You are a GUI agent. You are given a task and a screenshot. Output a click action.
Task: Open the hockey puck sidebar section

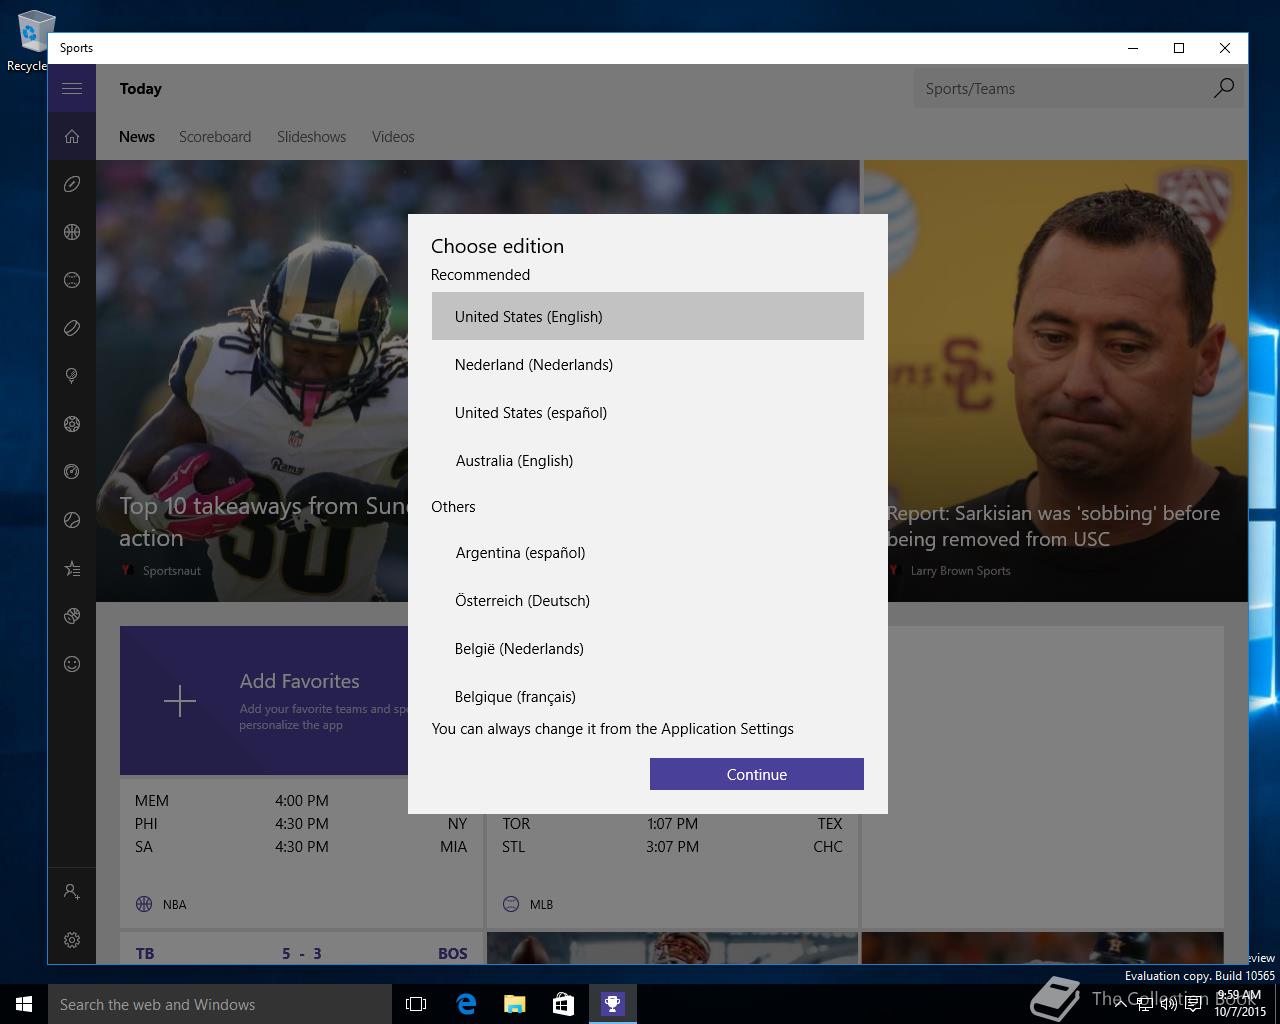tap(72, 328)
